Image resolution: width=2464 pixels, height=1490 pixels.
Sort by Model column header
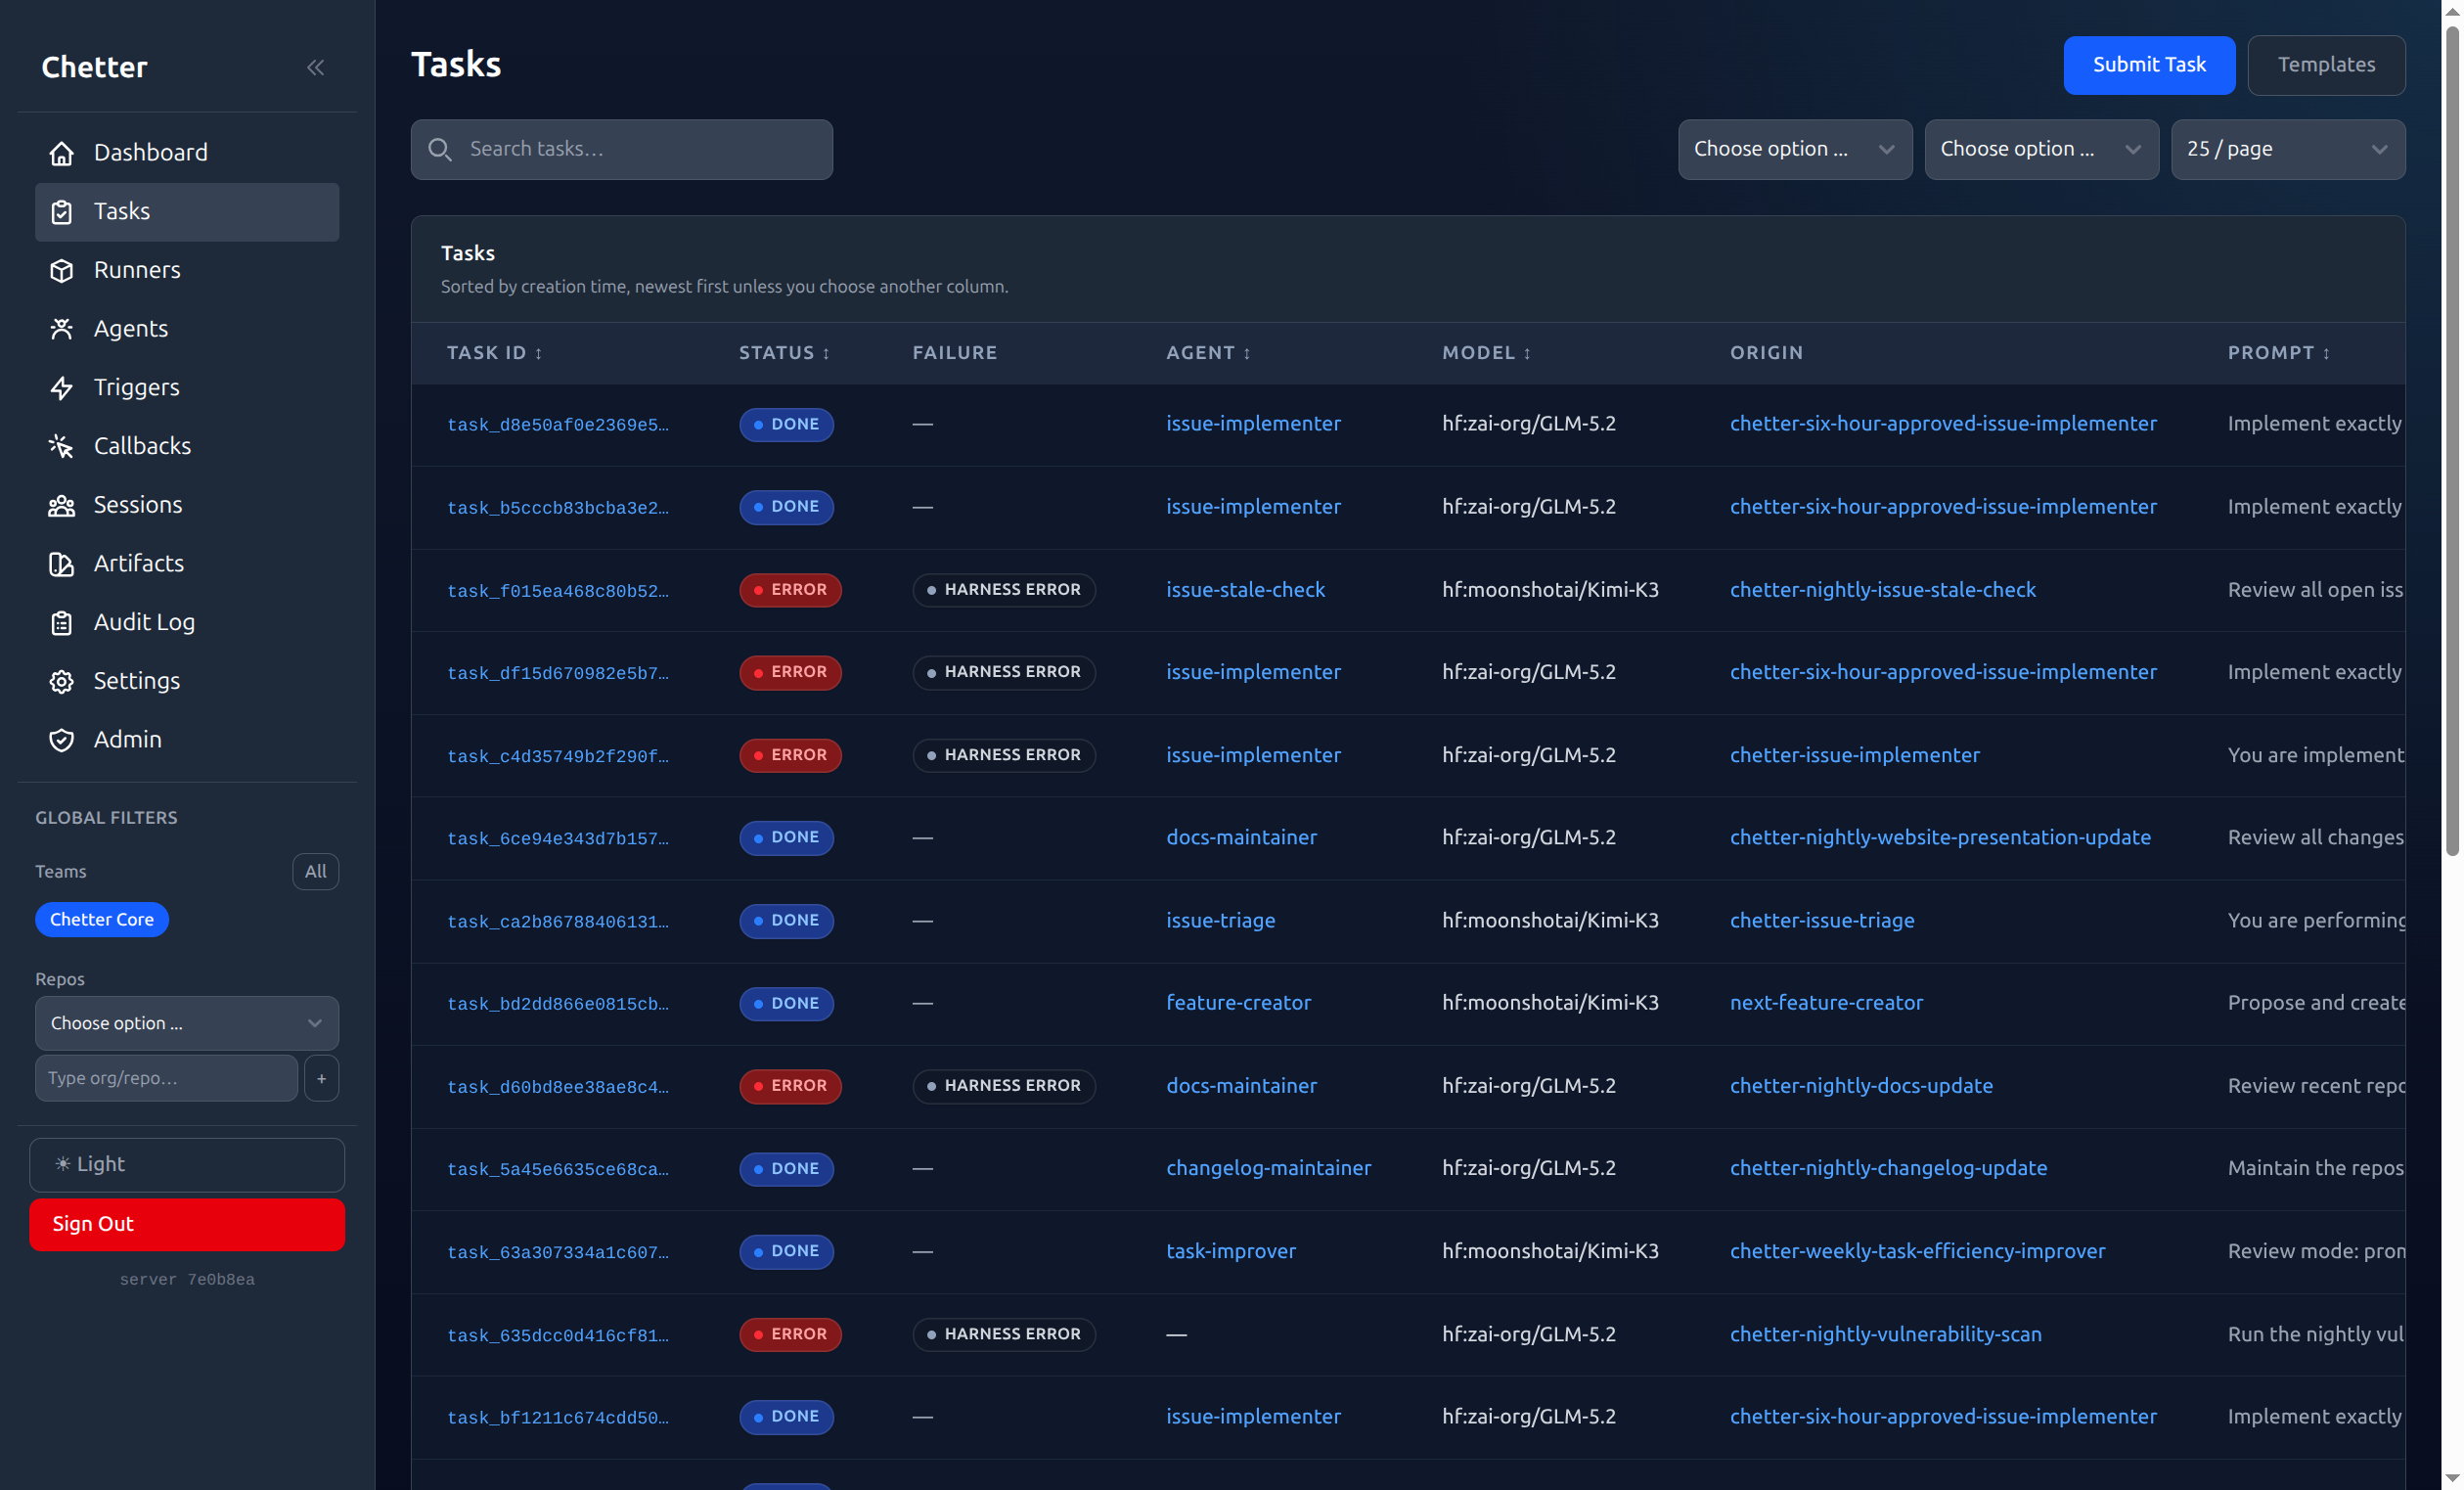pos(1486,353)
